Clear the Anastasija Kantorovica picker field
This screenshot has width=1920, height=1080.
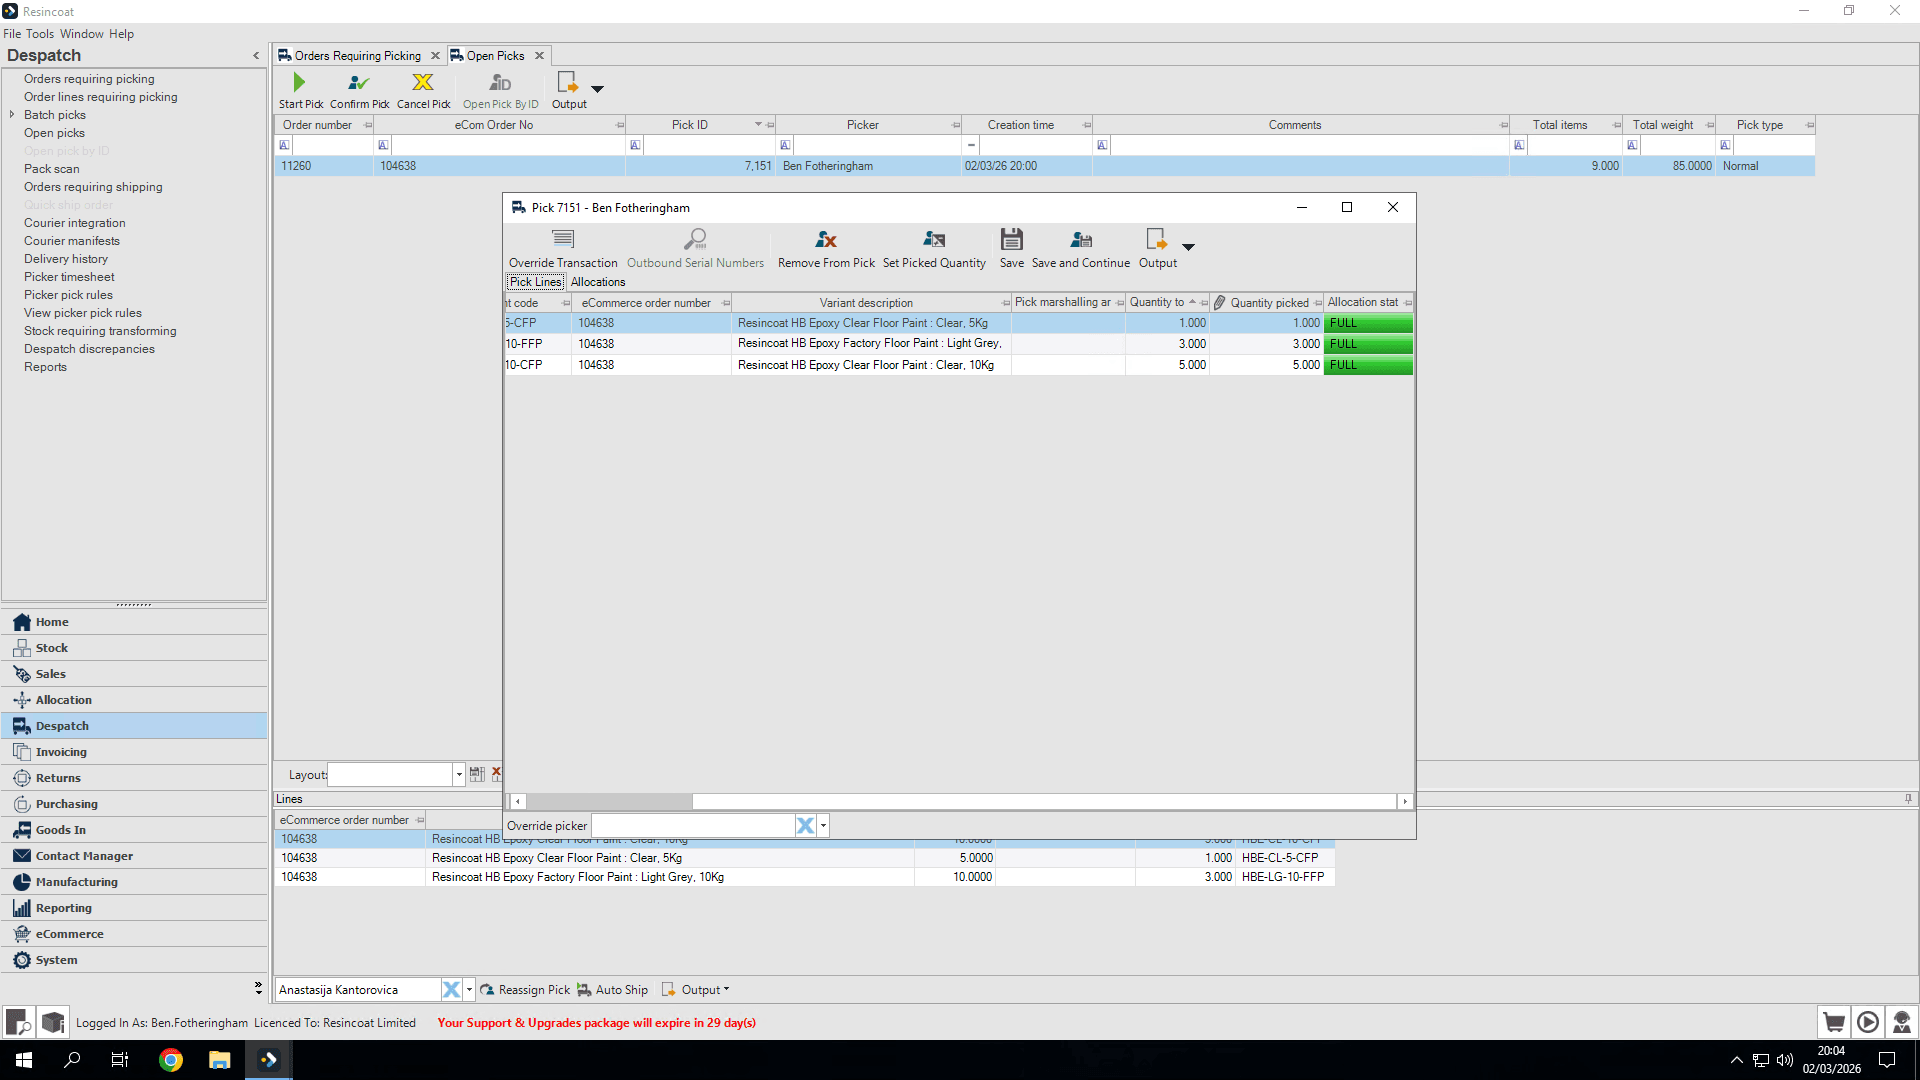(451, 990)
